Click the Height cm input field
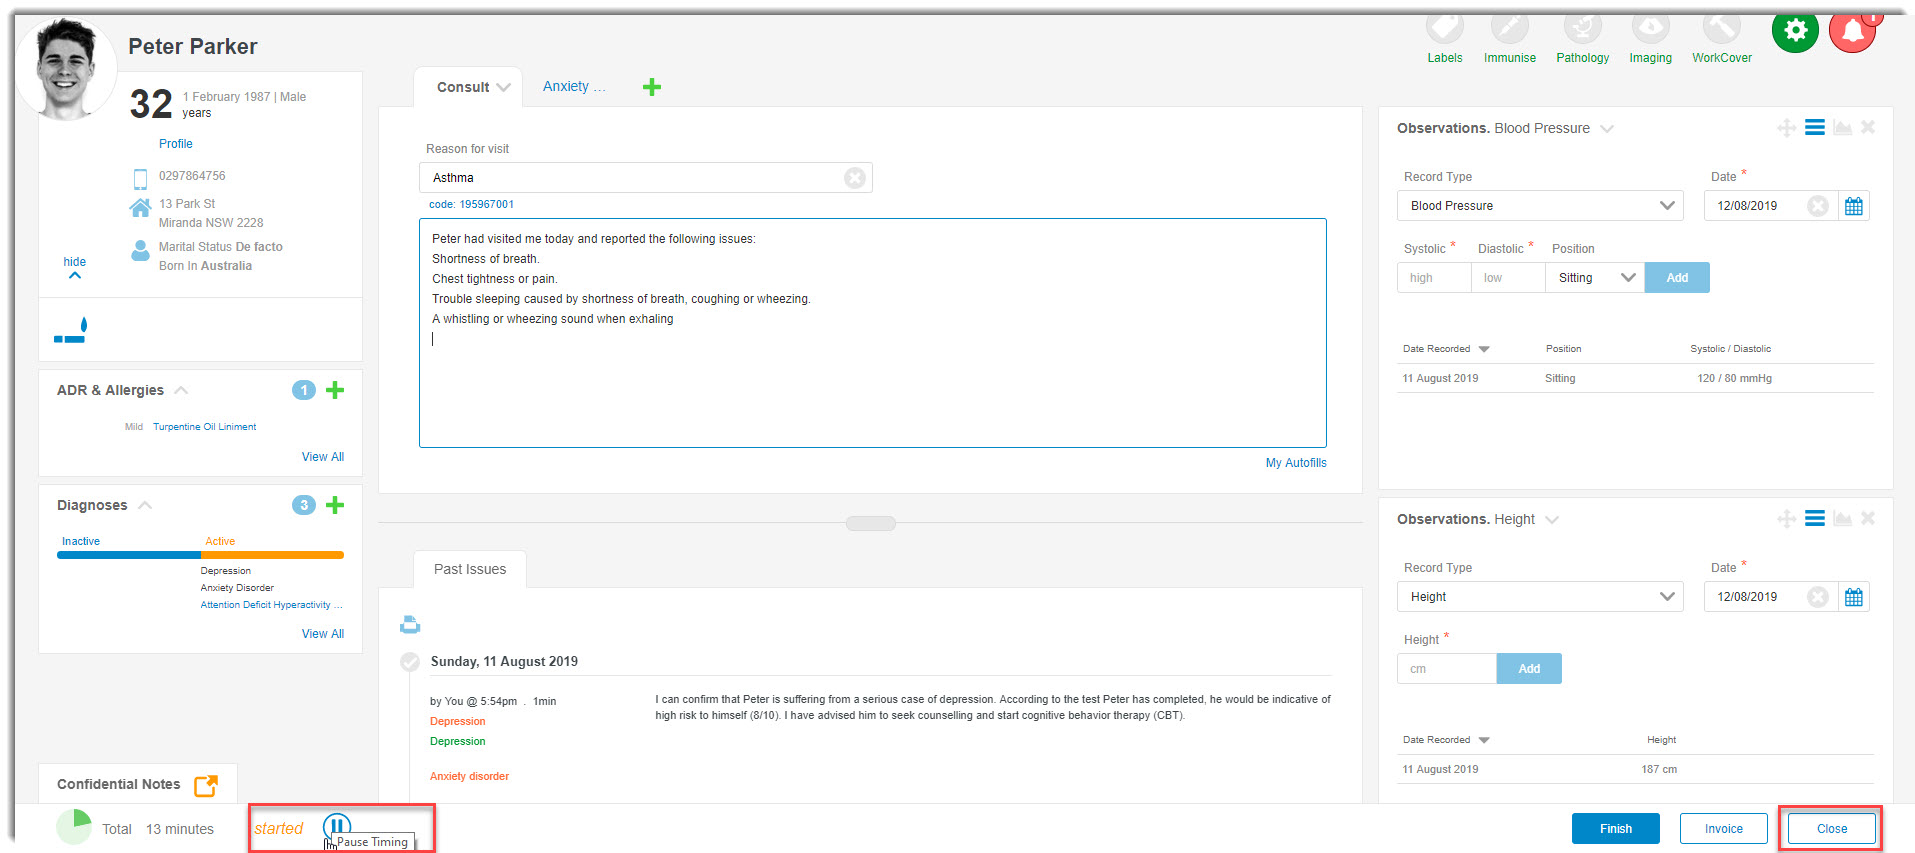Image resolution: width=1915 pixels, height=853 pixels. (1447, 669)
